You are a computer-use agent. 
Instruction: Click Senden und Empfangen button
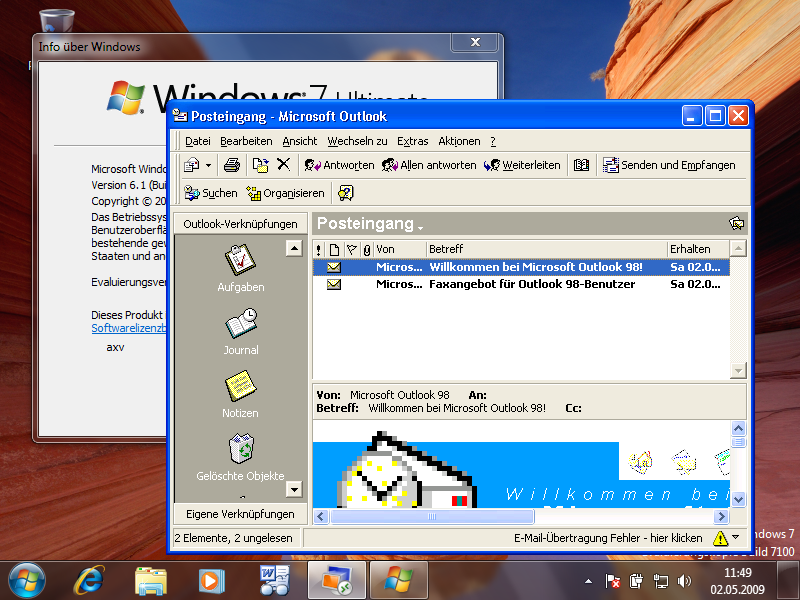click(x=668, y=165)
